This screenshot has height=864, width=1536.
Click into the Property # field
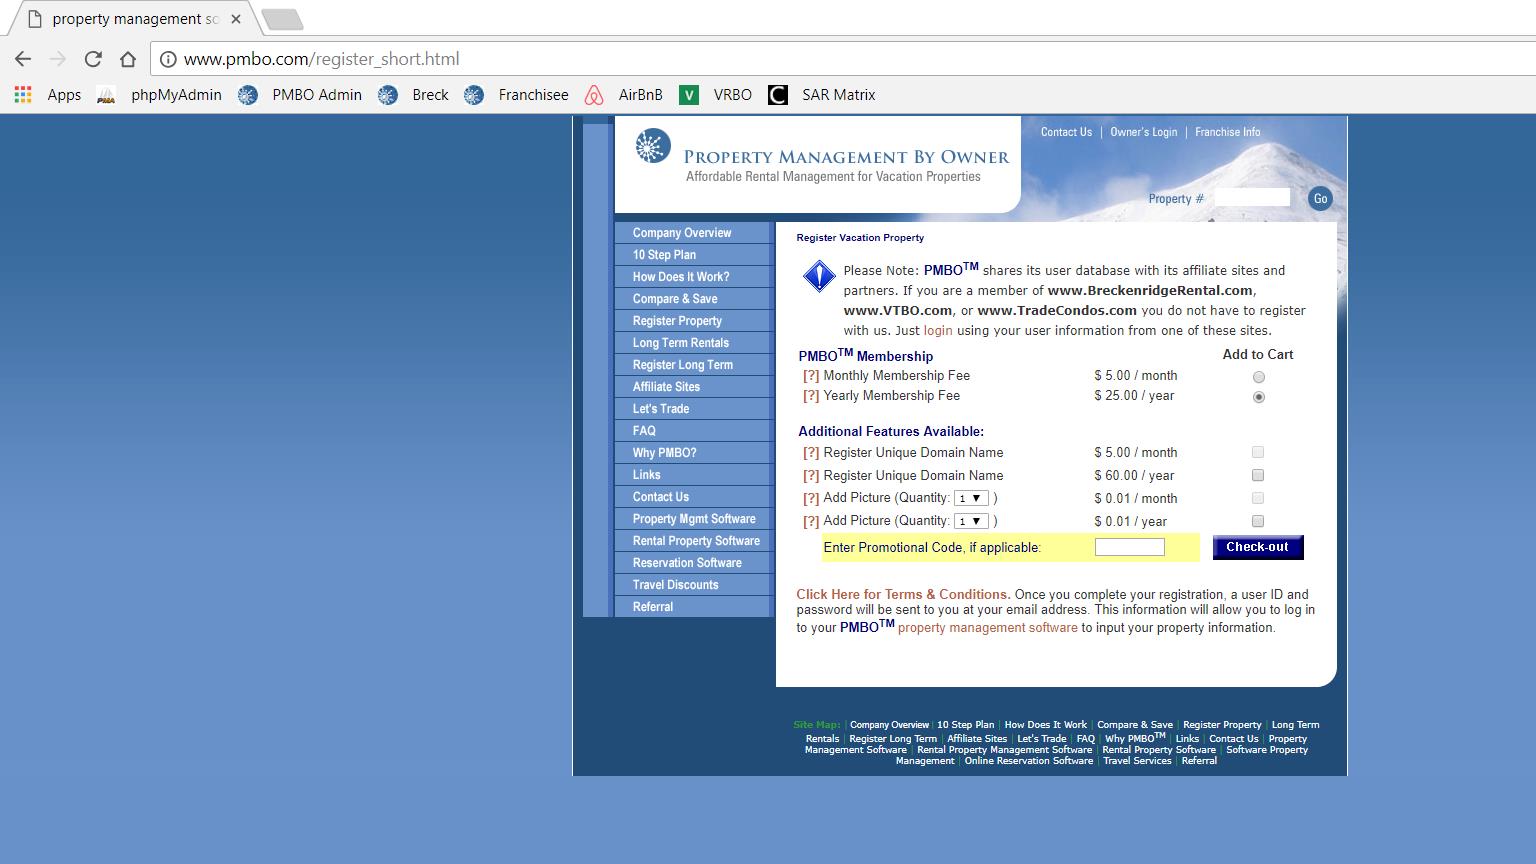pyautogui.click(x=1252, y=198)
